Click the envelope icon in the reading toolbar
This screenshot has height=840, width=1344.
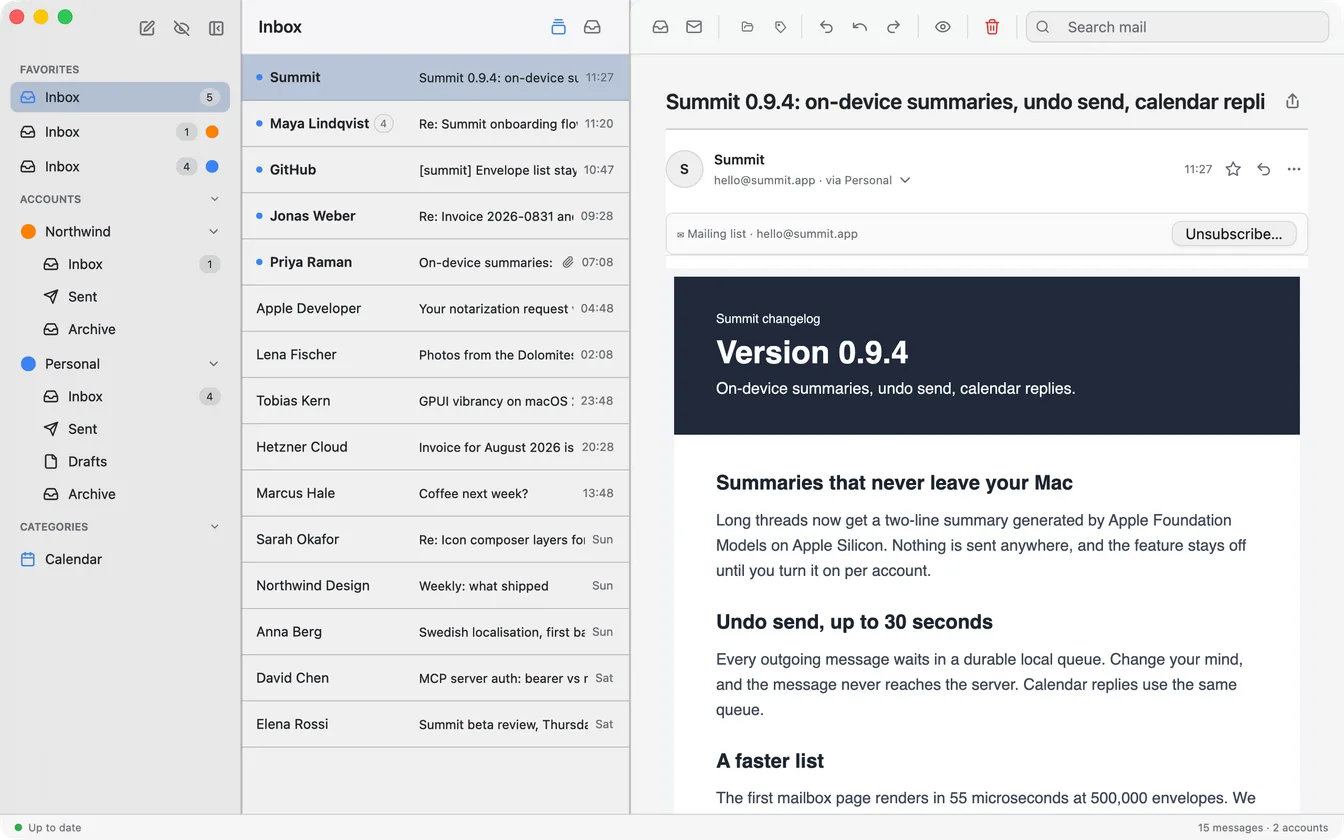694,27
